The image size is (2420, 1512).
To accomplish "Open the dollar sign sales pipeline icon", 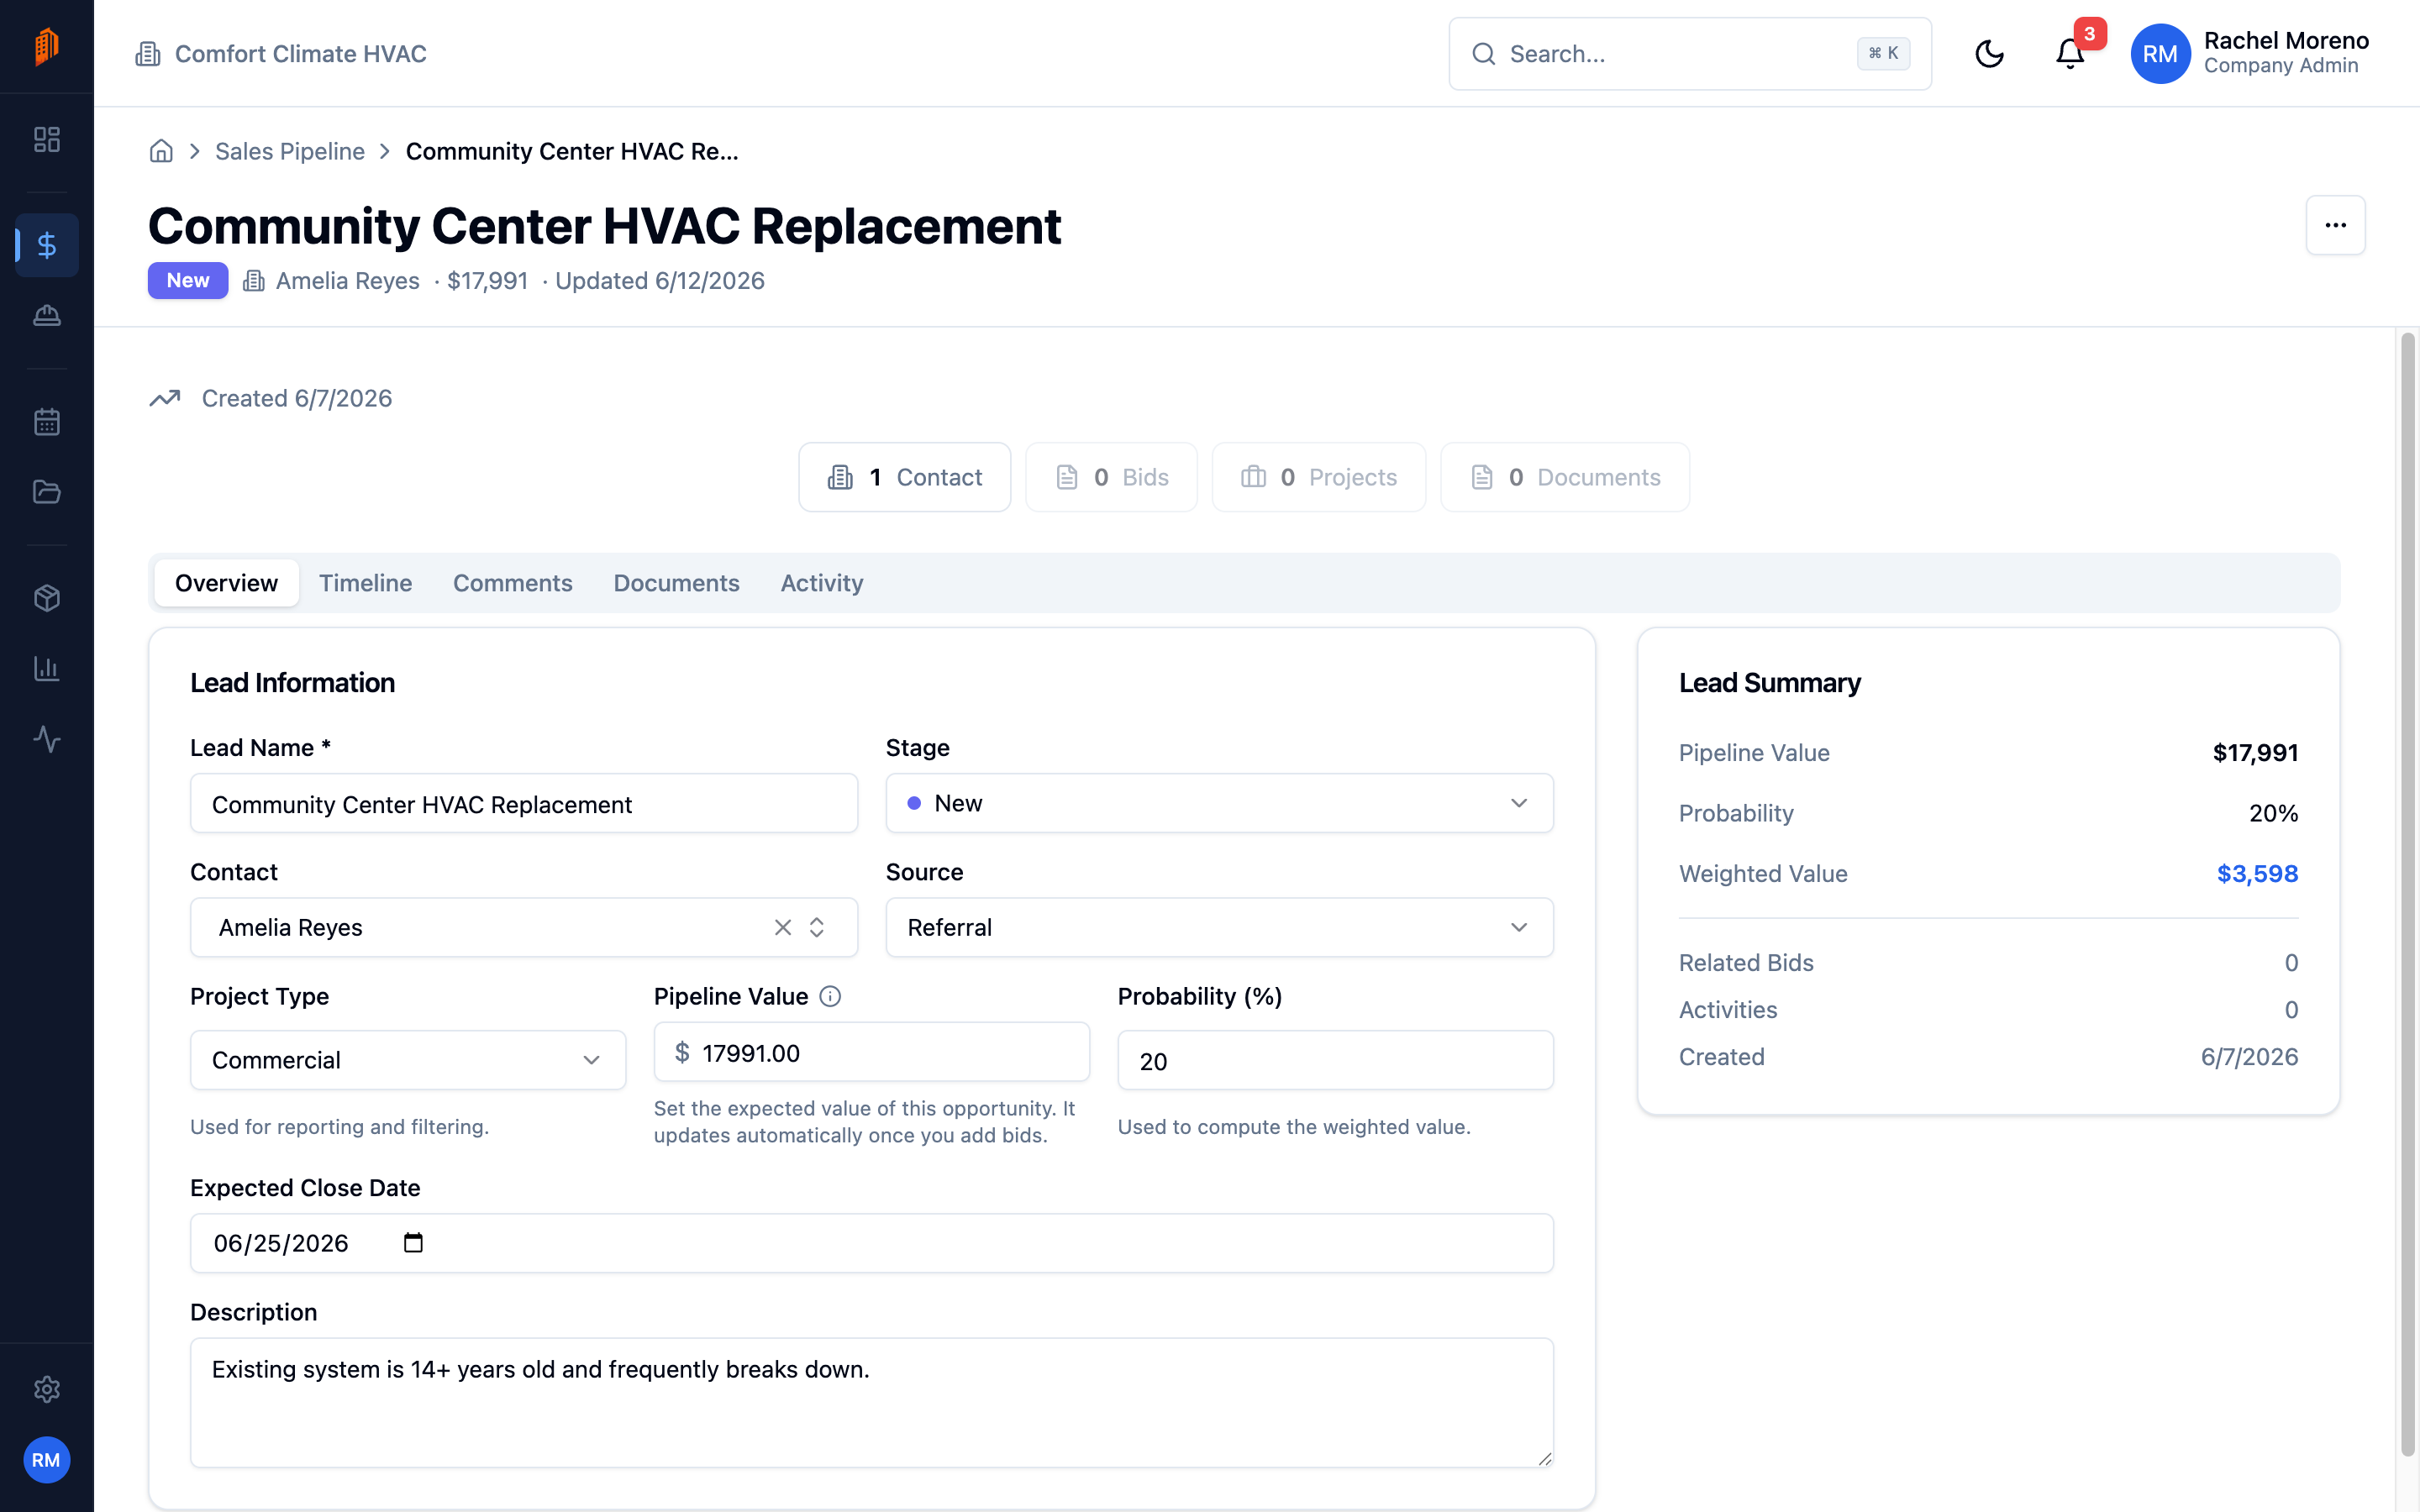I will pyautogui.click(x=47, y=245).
